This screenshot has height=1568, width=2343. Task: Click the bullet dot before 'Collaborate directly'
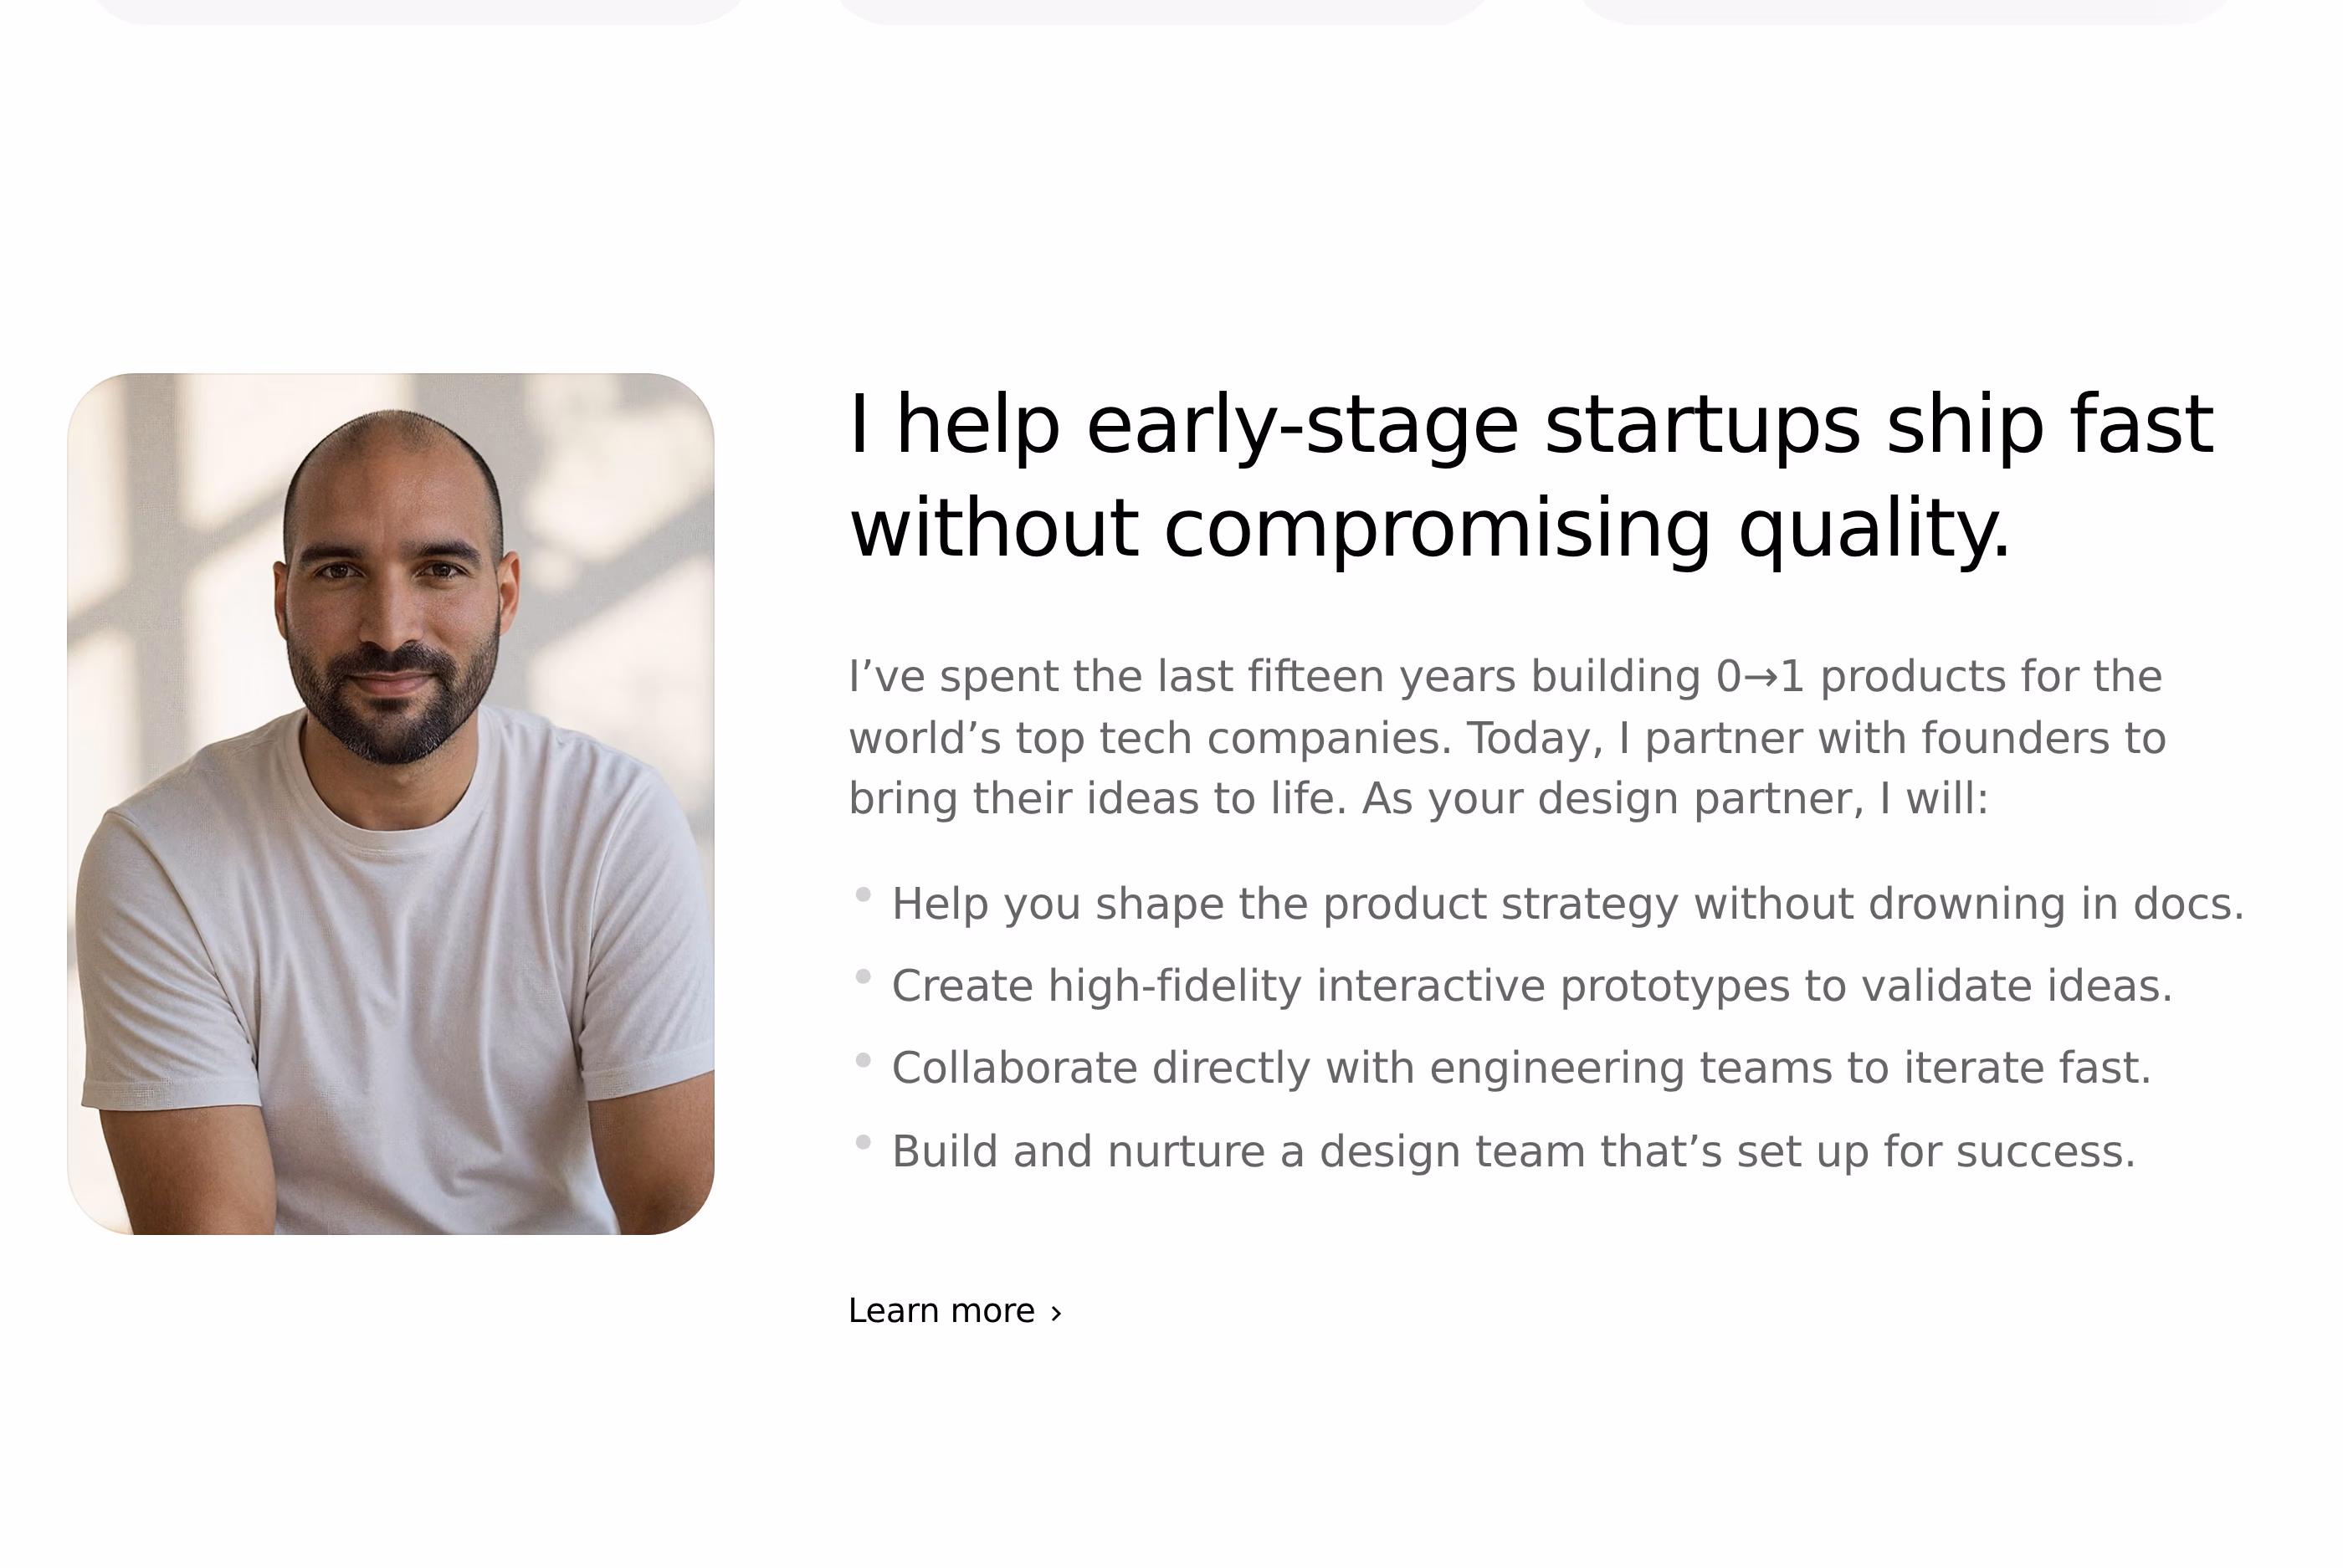click(863, 1060)
